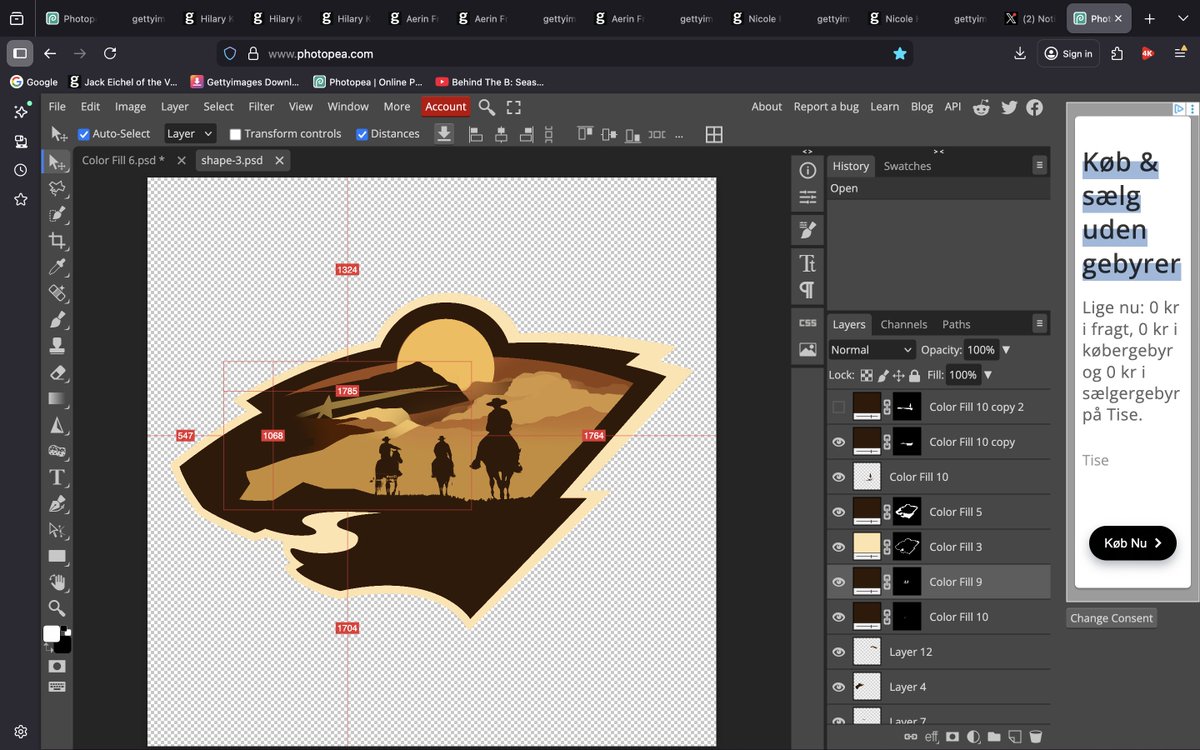Select the Eraser tool

[x=57, y=372]
